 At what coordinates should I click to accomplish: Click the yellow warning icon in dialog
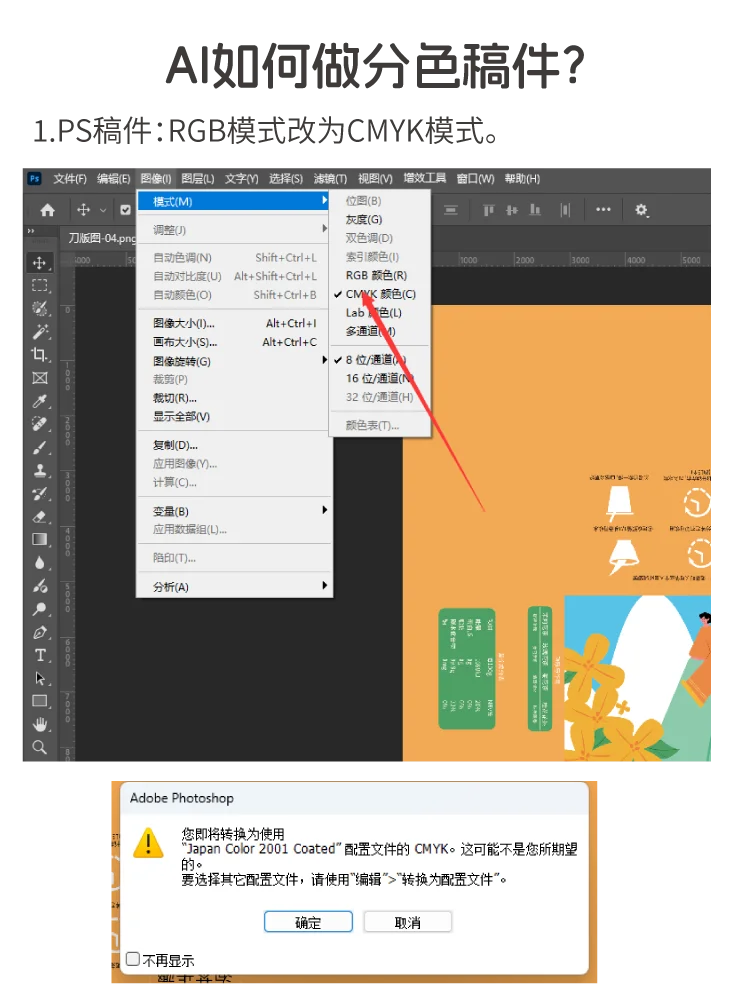click(x=148, y=843)
